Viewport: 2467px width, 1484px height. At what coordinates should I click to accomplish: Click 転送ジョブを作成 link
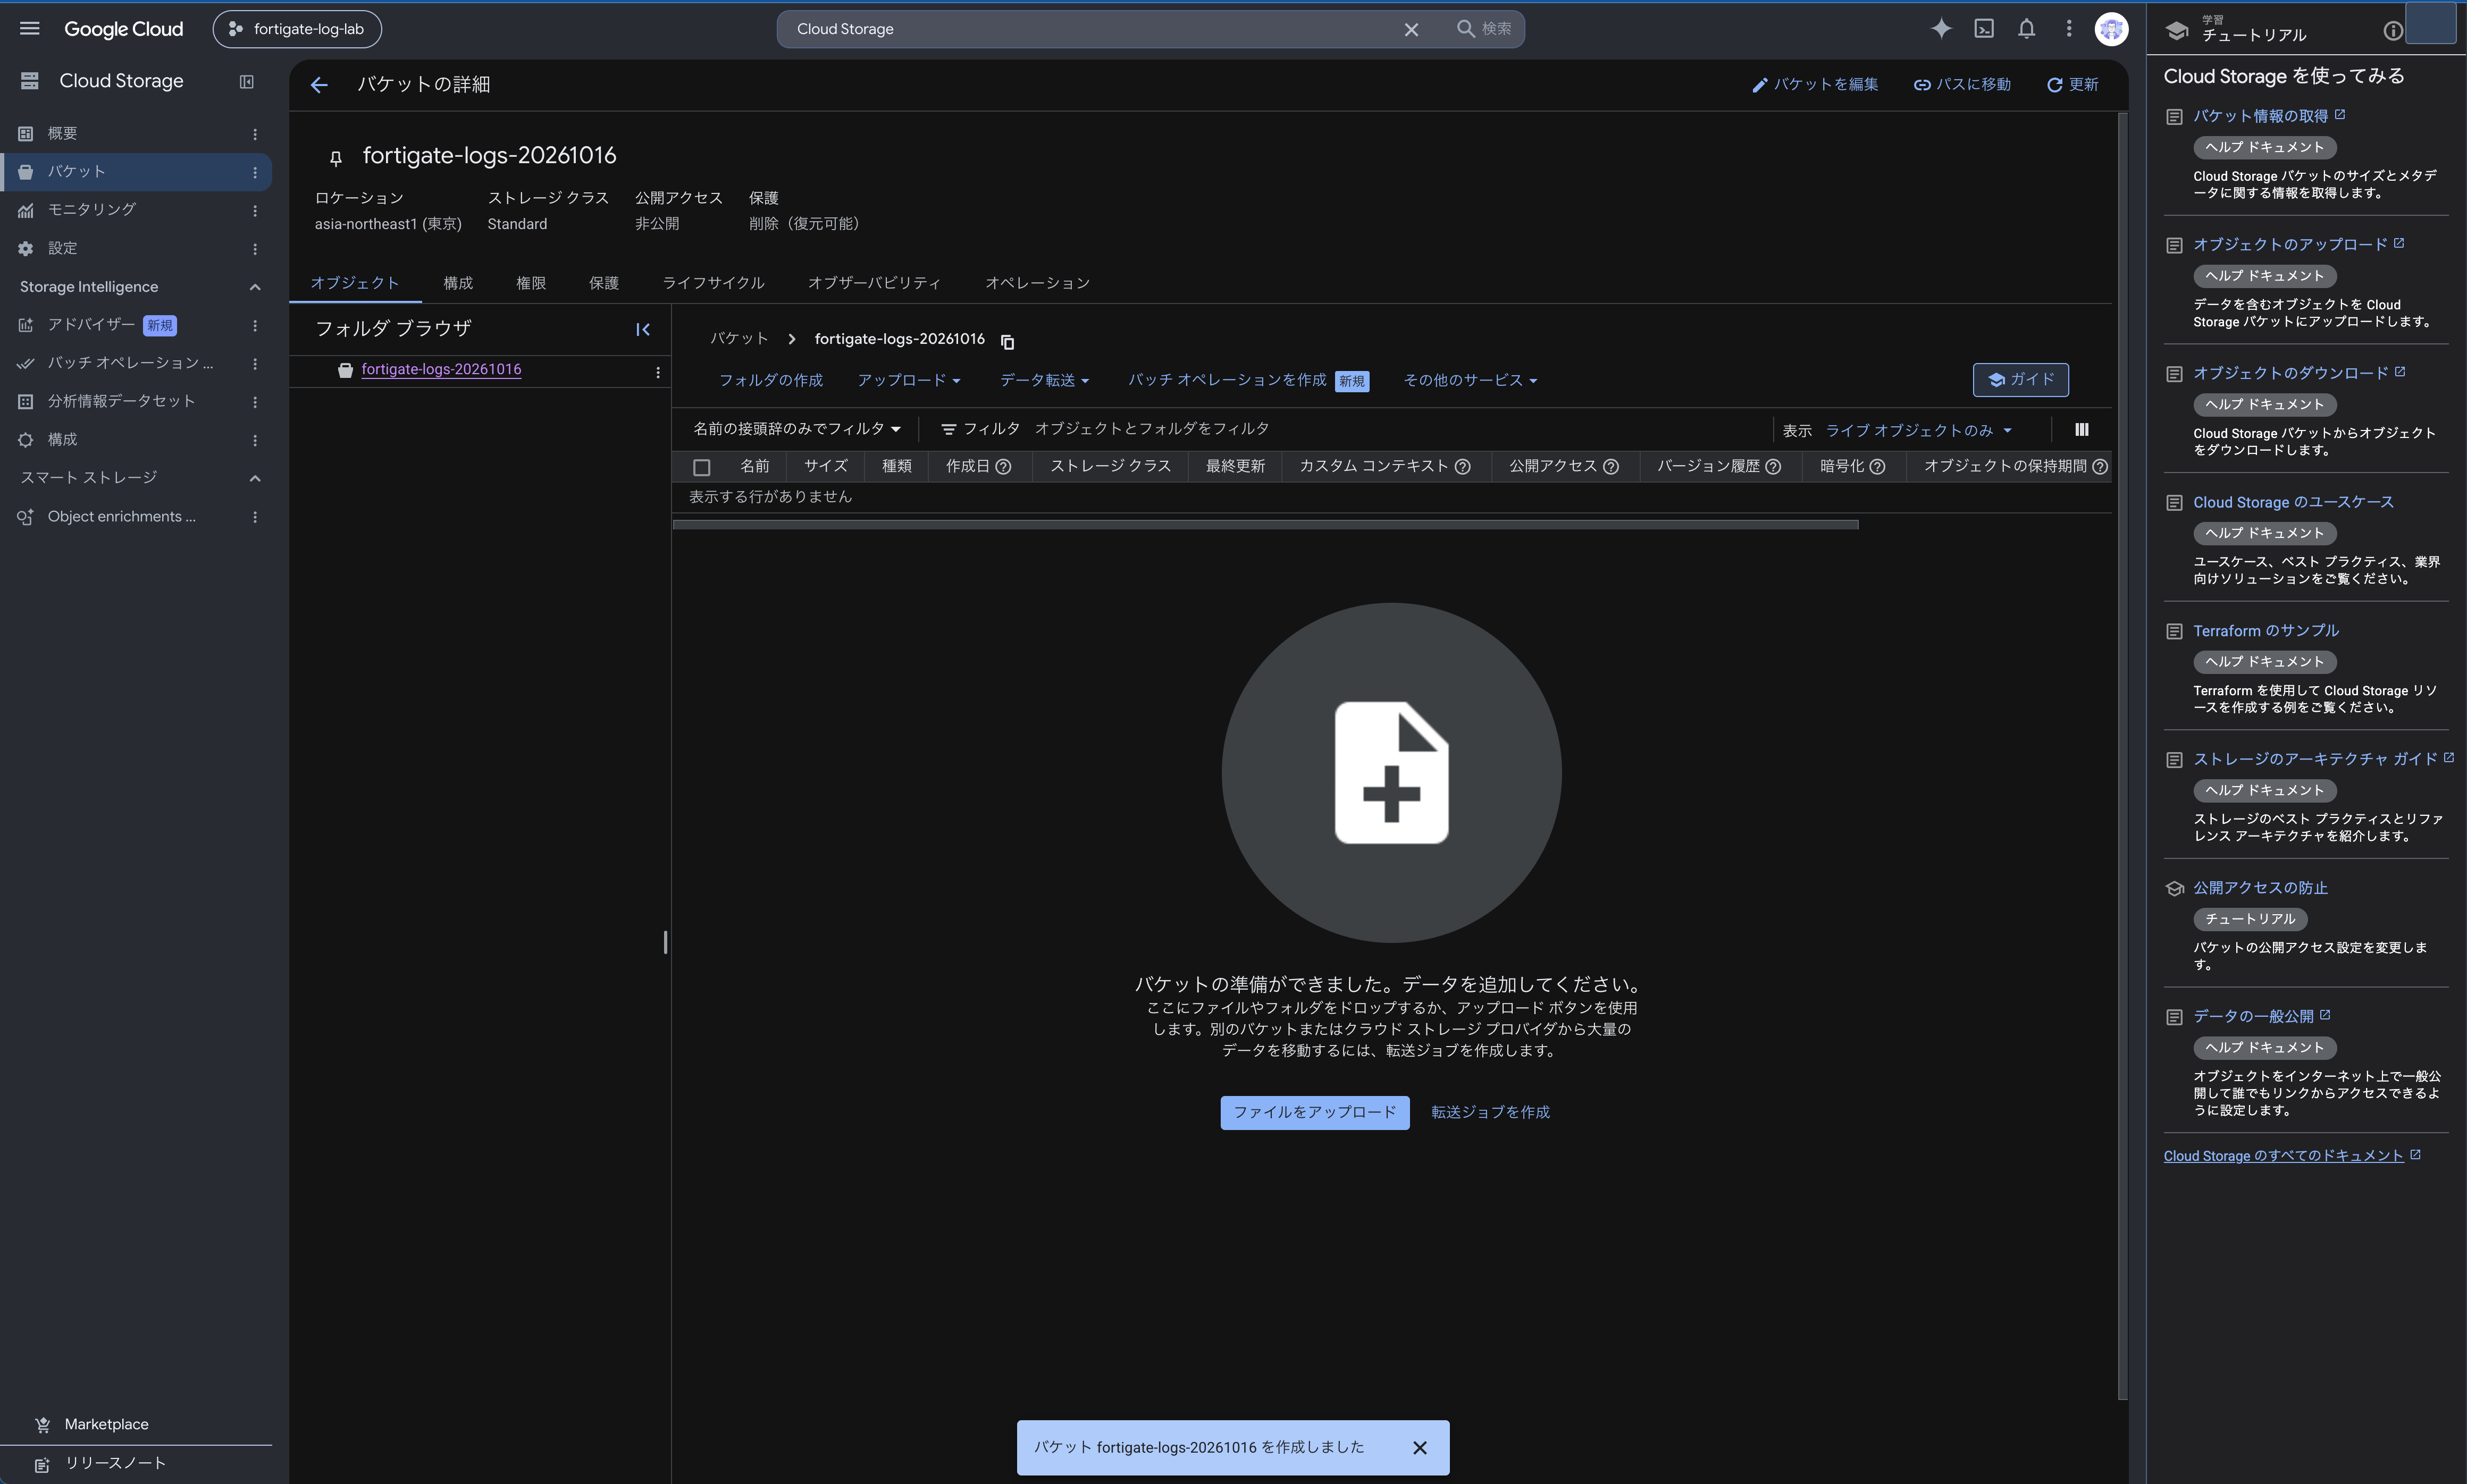pyautogui.click(x=1490, y=1113)
